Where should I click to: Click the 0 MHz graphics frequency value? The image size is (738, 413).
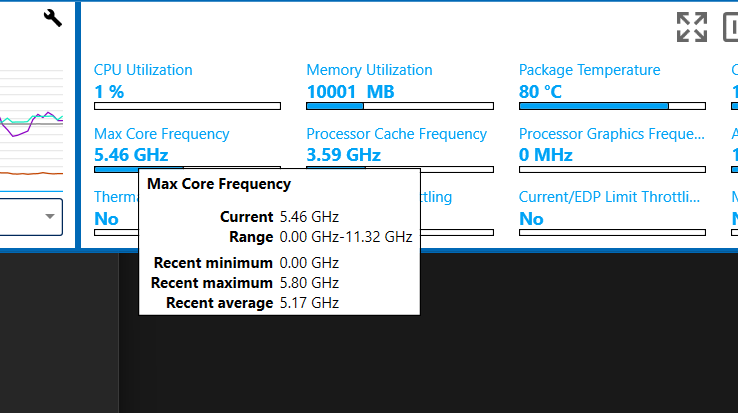[x=545, y=155]
